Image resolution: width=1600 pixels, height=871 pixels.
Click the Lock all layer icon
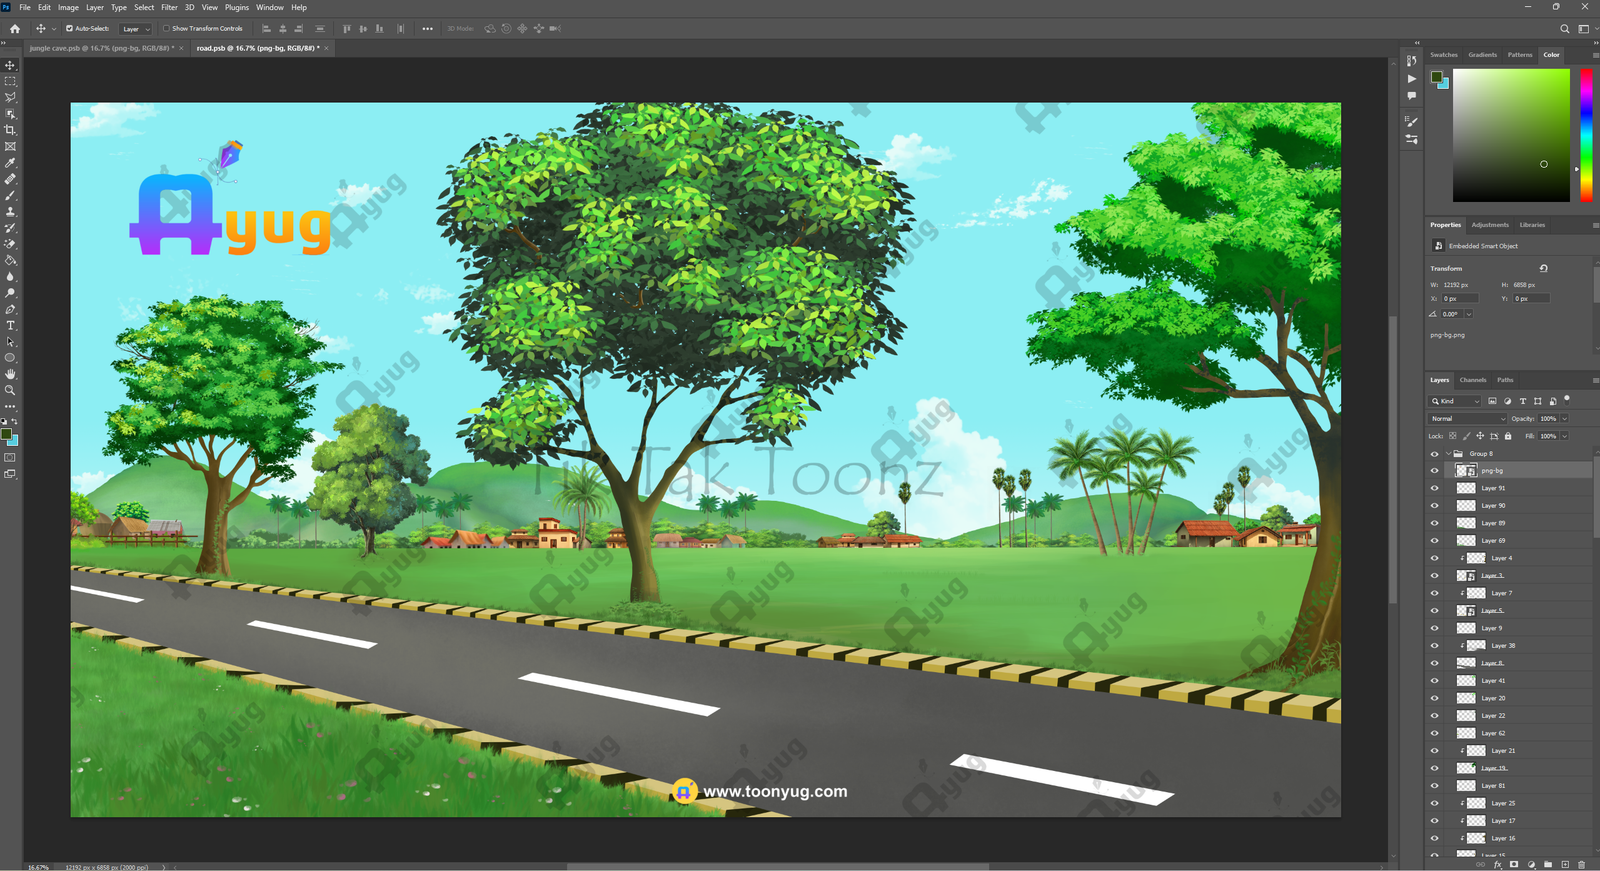1508,436
